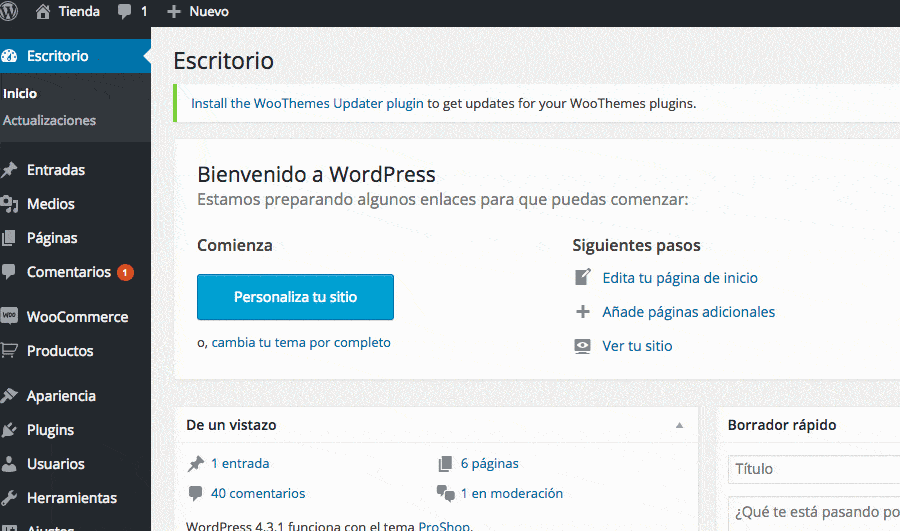900x531 pixels.
Task: Open the Edita tu página de inicio link
Action: point(680,278)
